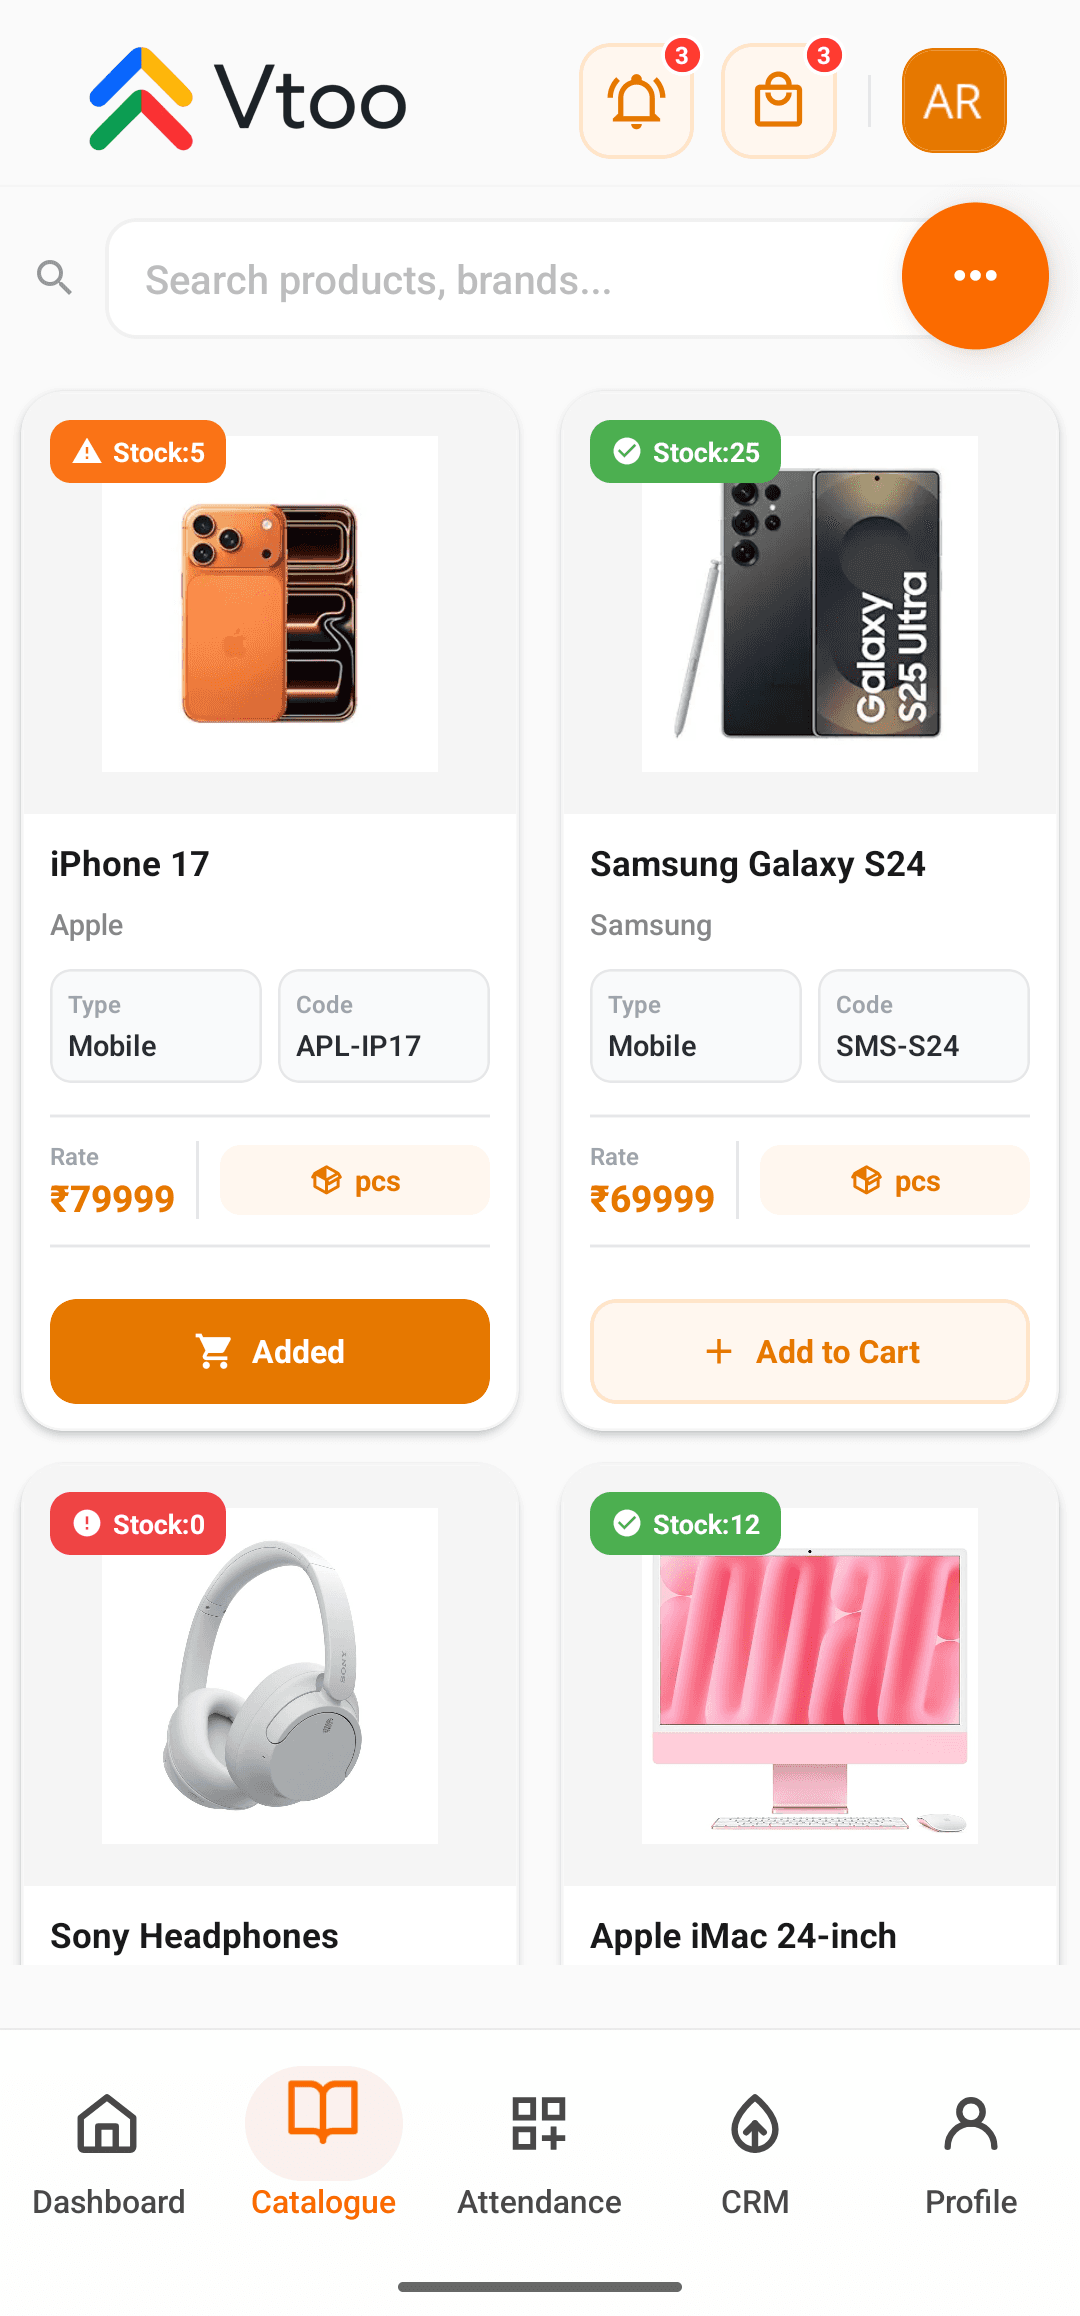The image size is (1080, 2316).
Task: Tap the AR profile avatar
Action: 954,101
